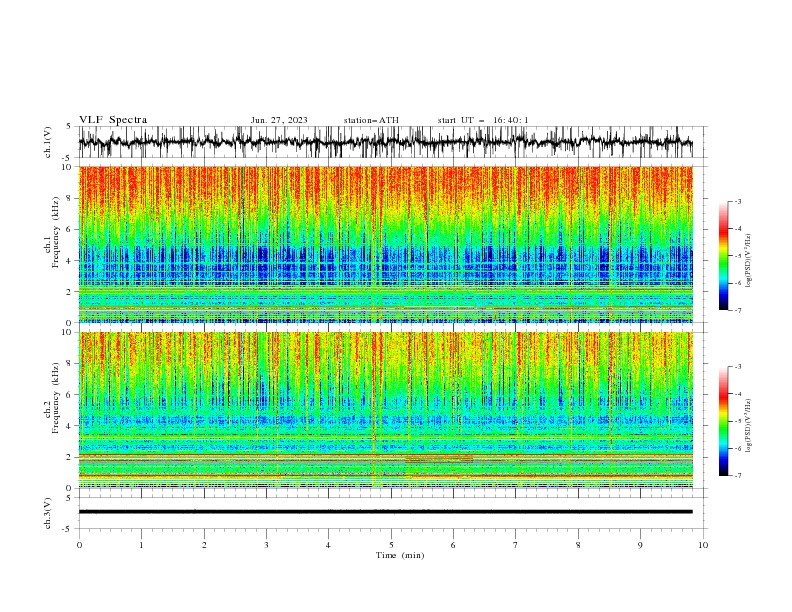Click the ch.2 PSD color scale bar
Screen dimensions: 792x612
point(723,421)
